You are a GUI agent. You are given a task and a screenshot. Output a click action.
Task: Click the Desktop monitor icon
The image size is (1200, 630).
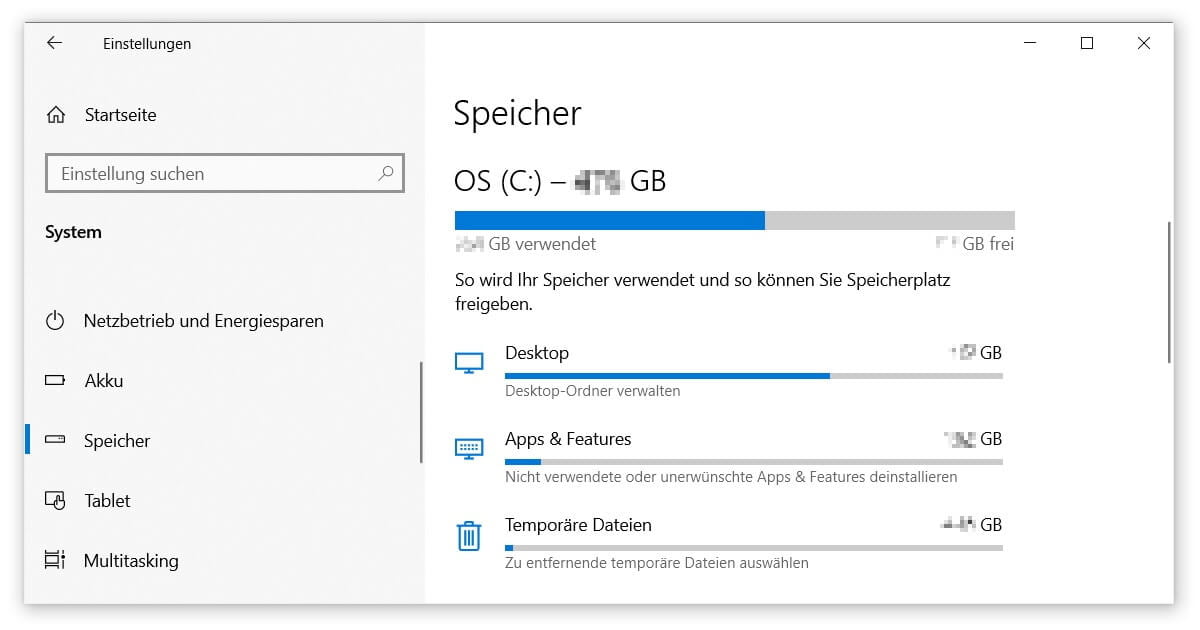point(469,362)
